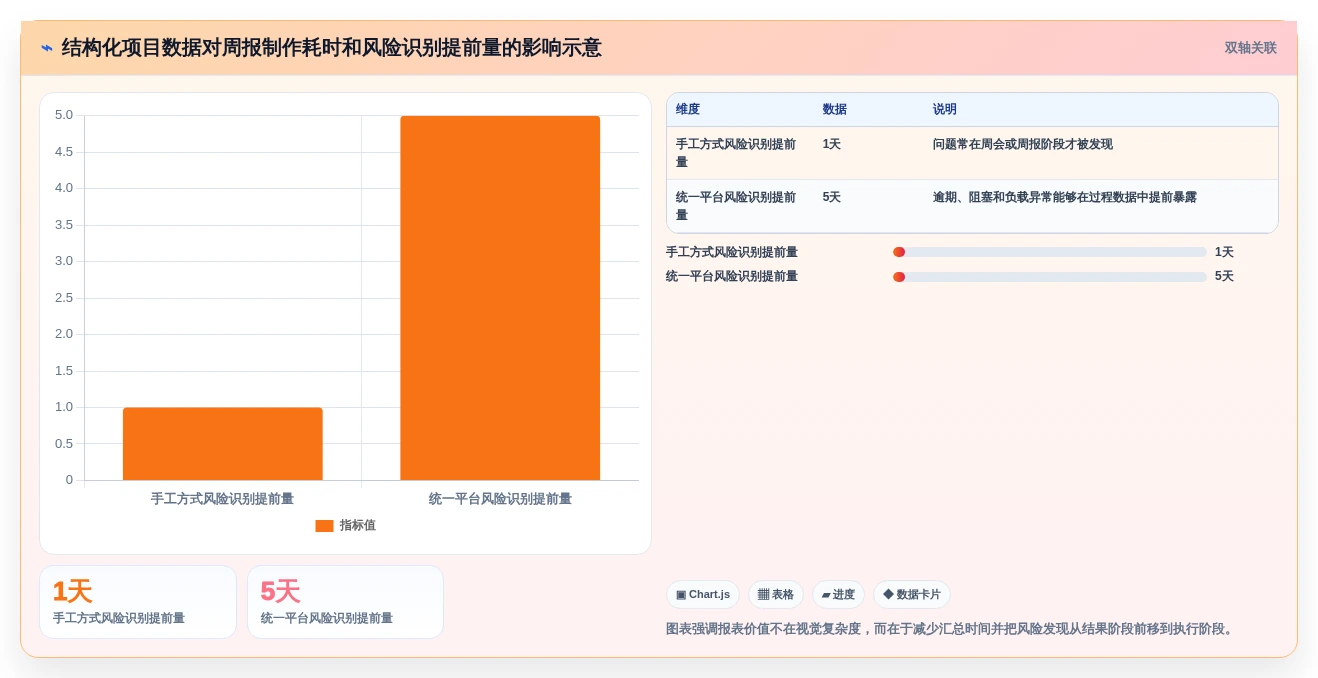Screen dimensions: 1318x678
Task: Click the chart title heading text
Action: [x=331, y=48]
